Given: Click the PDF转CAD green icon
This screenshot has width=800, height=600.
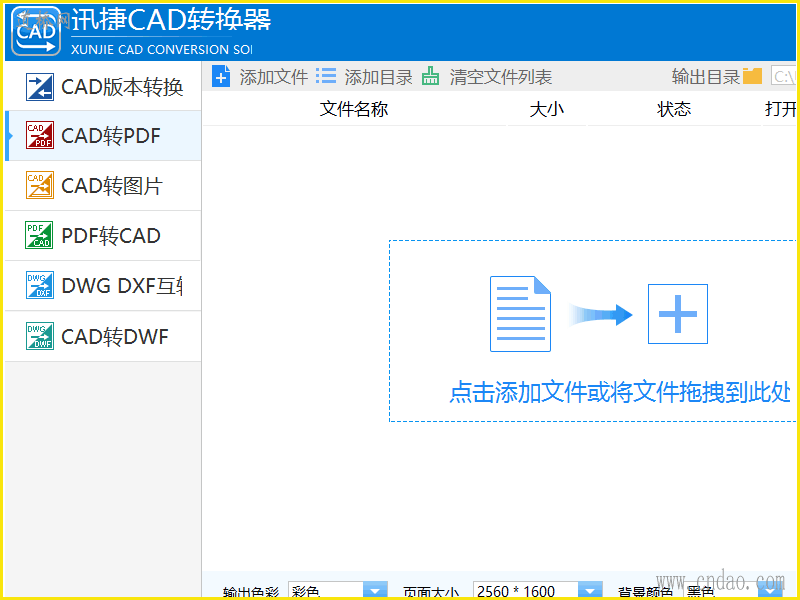Looking at the screenshot, I should tap(39, 235).
